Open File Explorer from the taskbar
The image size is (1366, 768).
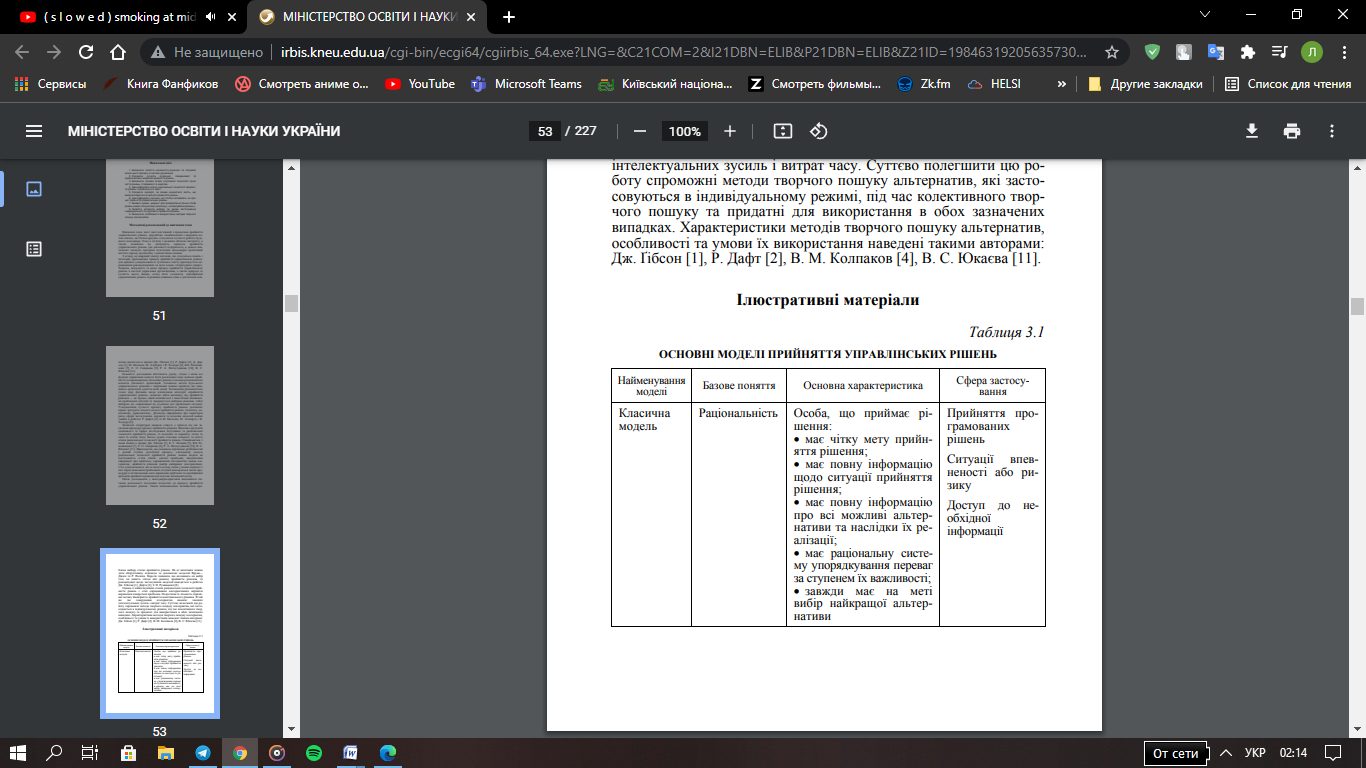pyautogui.click(x=165, y=752)
